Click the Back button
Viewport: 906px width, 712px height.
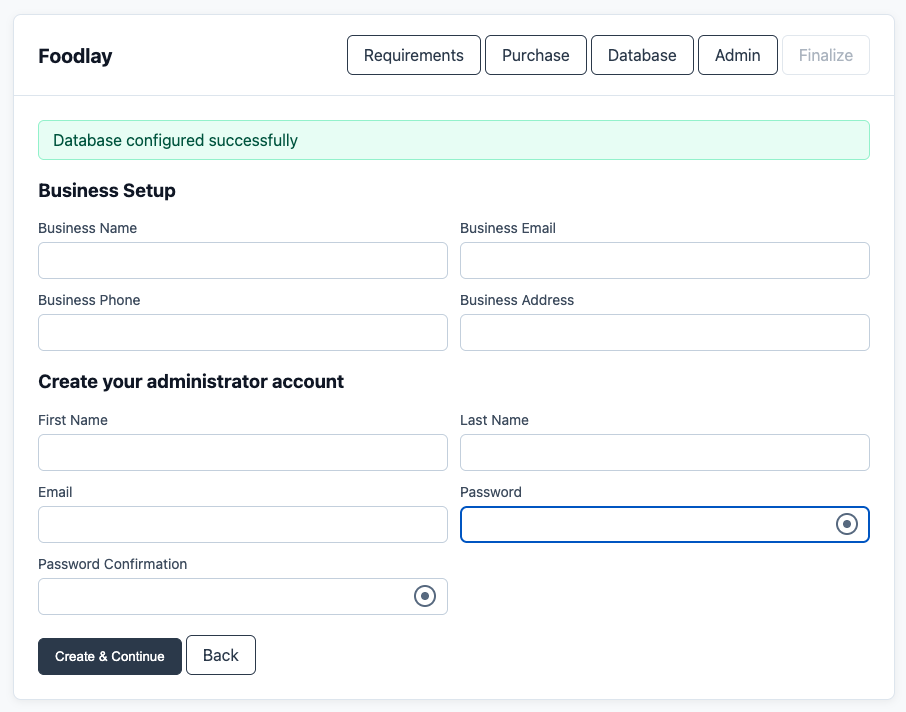point(220,655)
